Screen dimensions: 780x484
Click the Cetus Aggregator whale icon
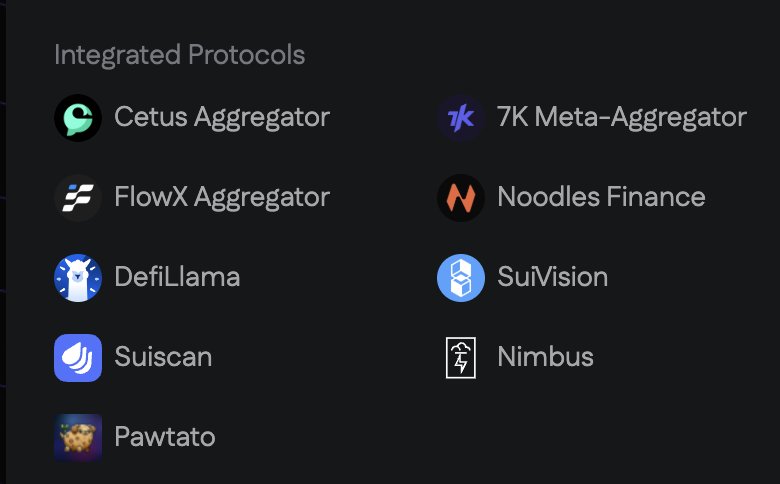click(x=78, y=118)
